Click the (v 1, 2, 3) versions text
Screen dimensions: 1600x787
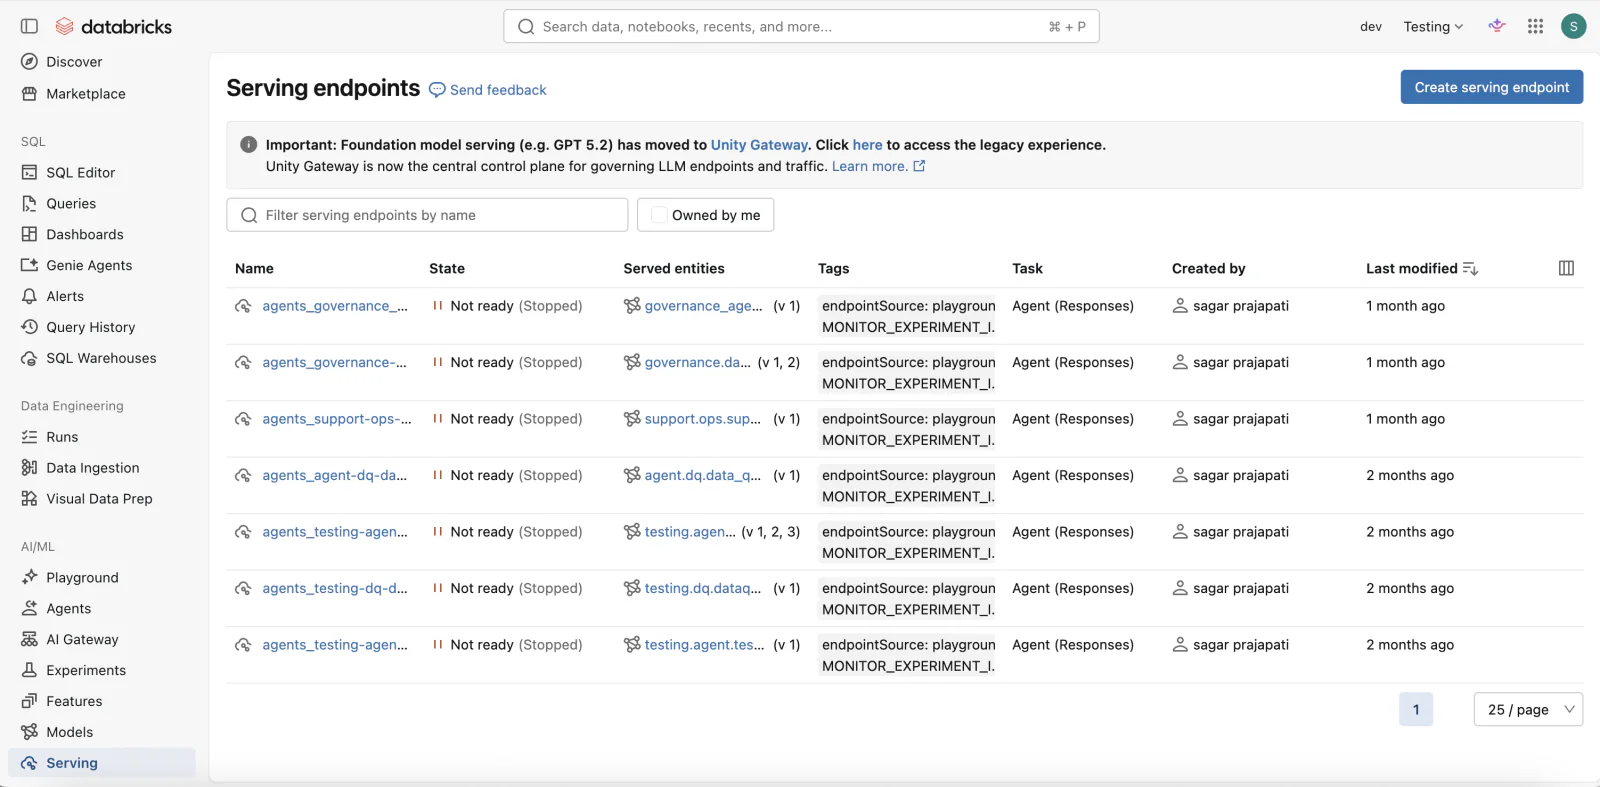(x=770, y=532)
